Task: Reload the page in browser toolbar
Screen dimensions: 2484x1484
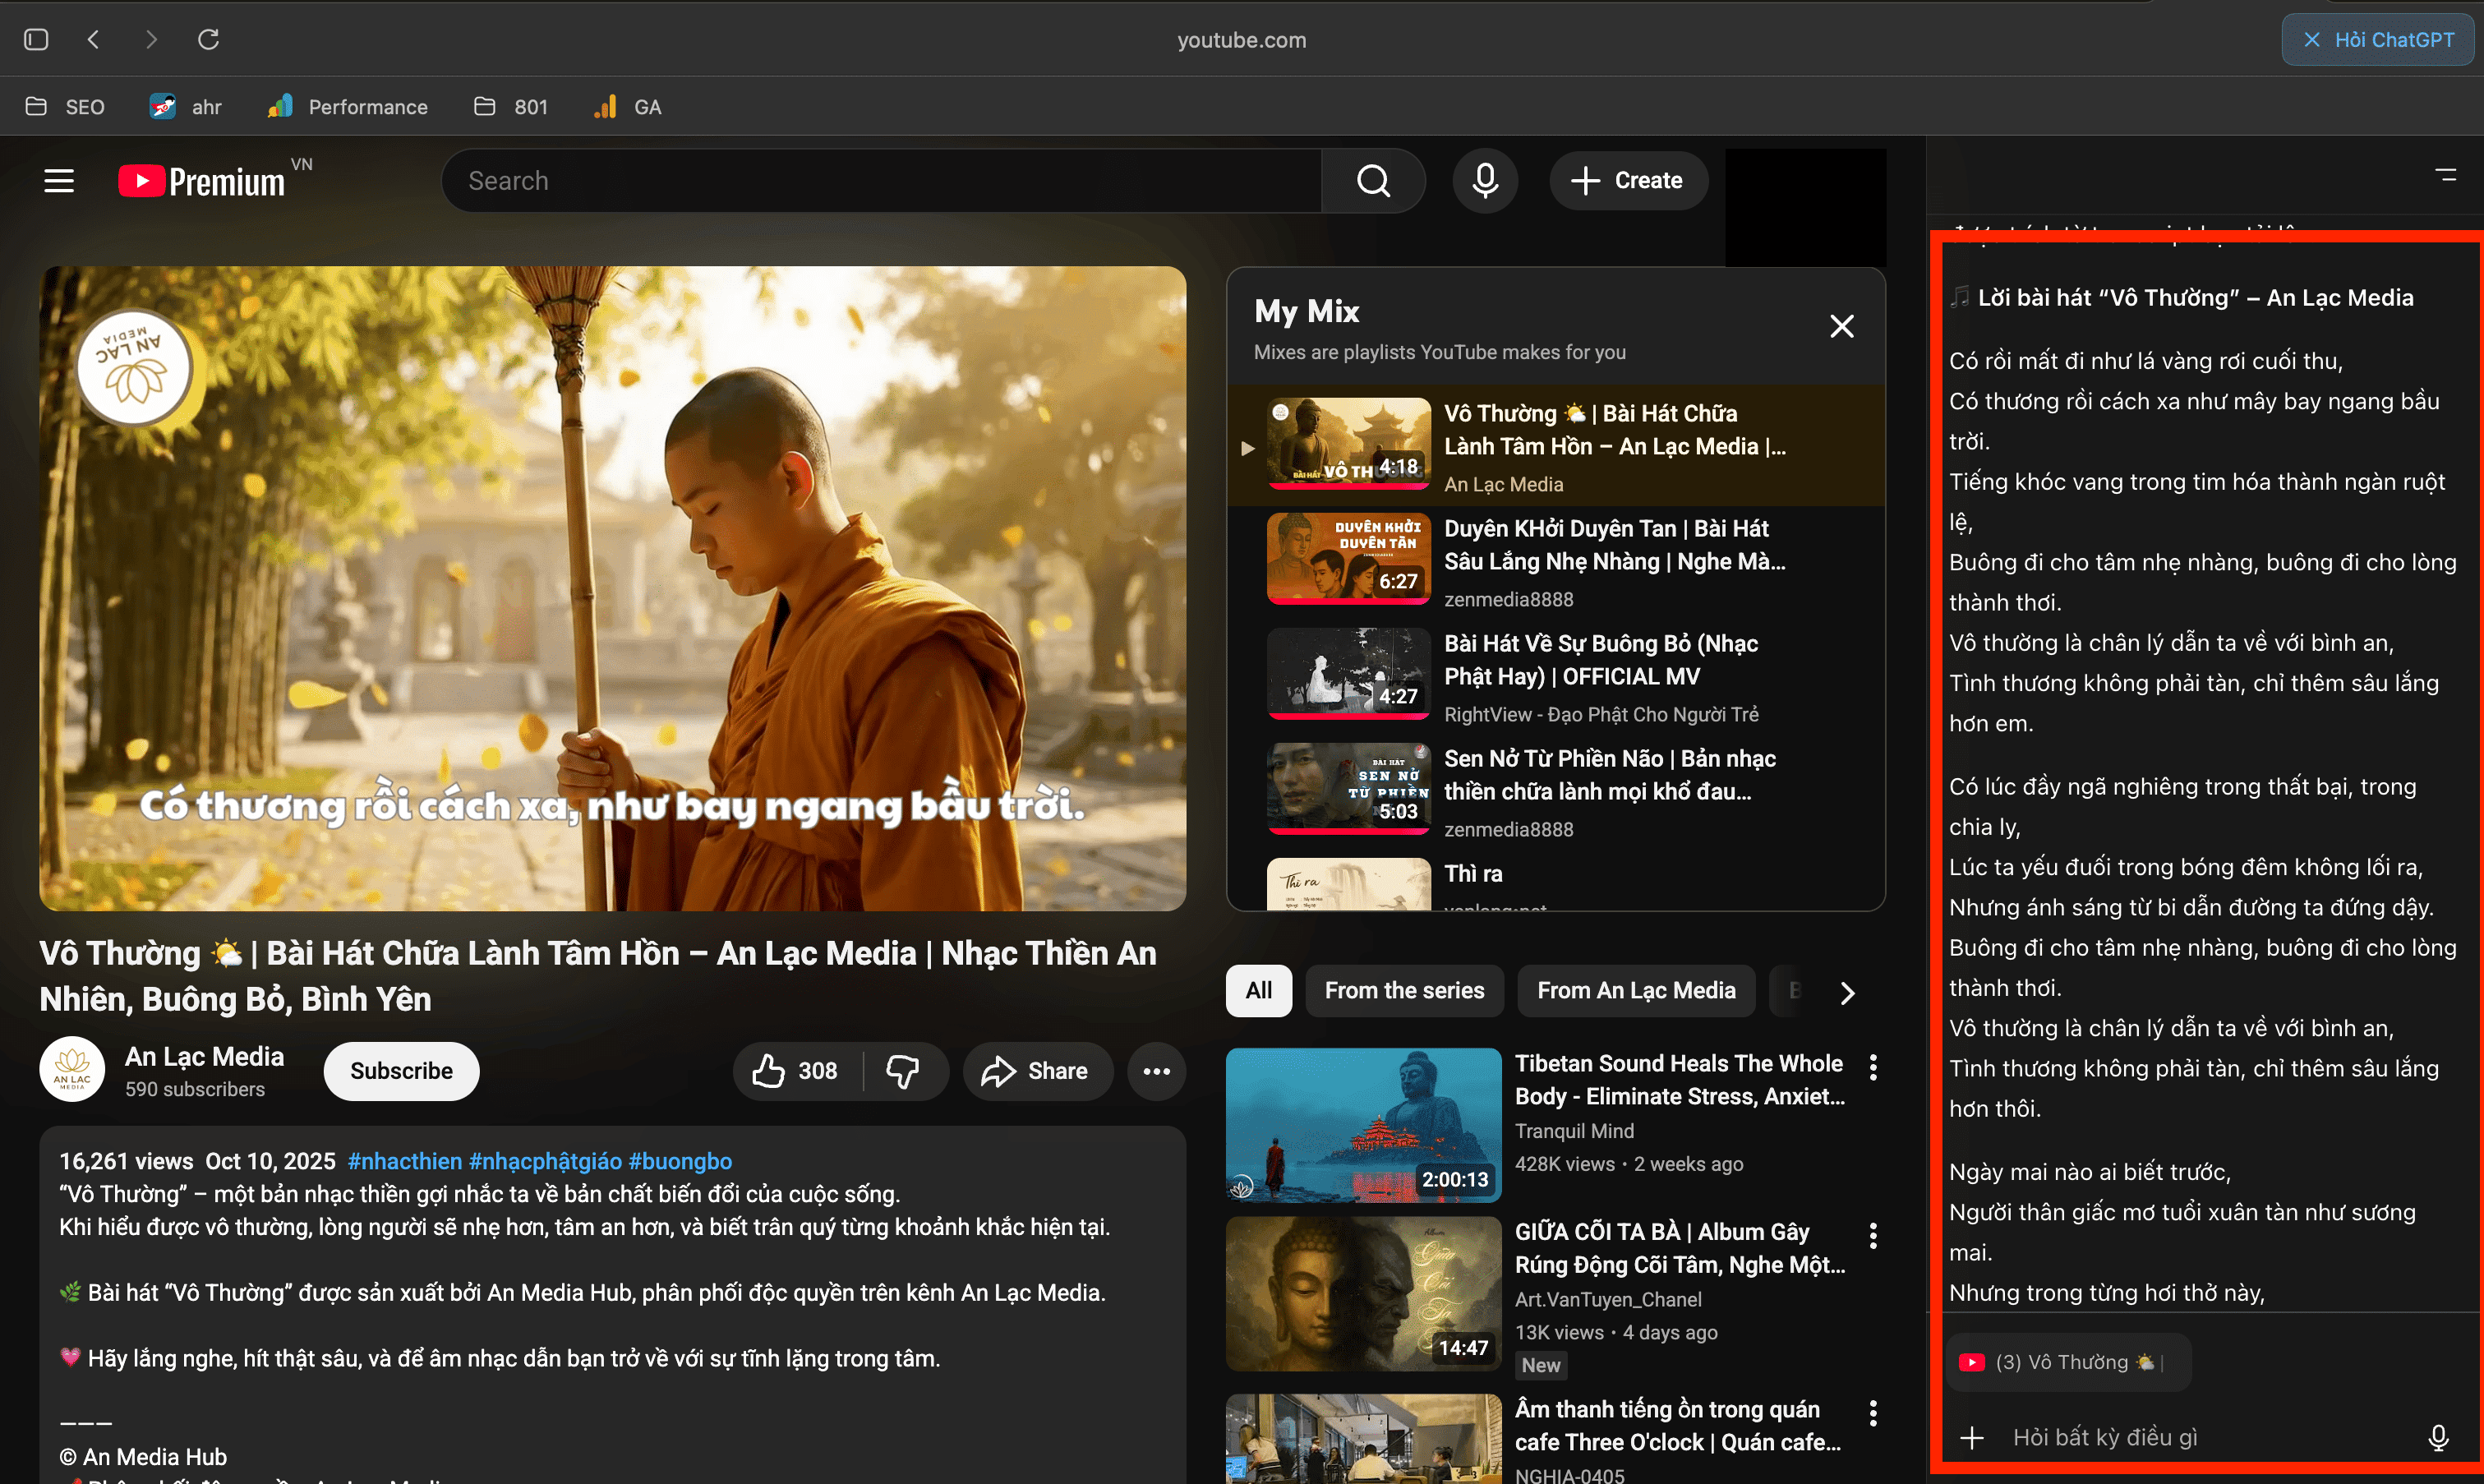Action: tap(208, 40)
